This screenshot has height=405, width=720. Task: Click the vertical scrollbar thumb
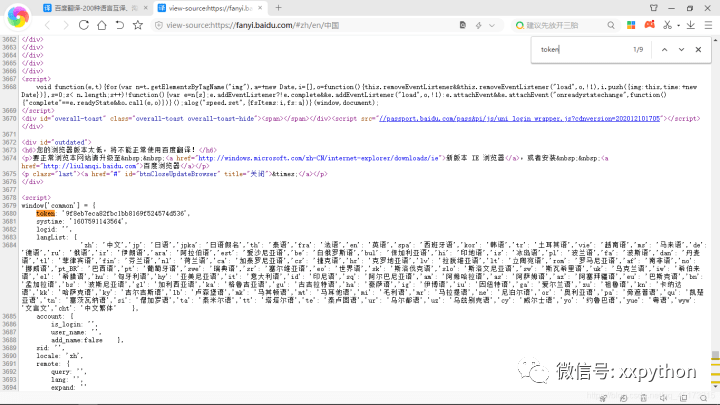click(715, 355)
